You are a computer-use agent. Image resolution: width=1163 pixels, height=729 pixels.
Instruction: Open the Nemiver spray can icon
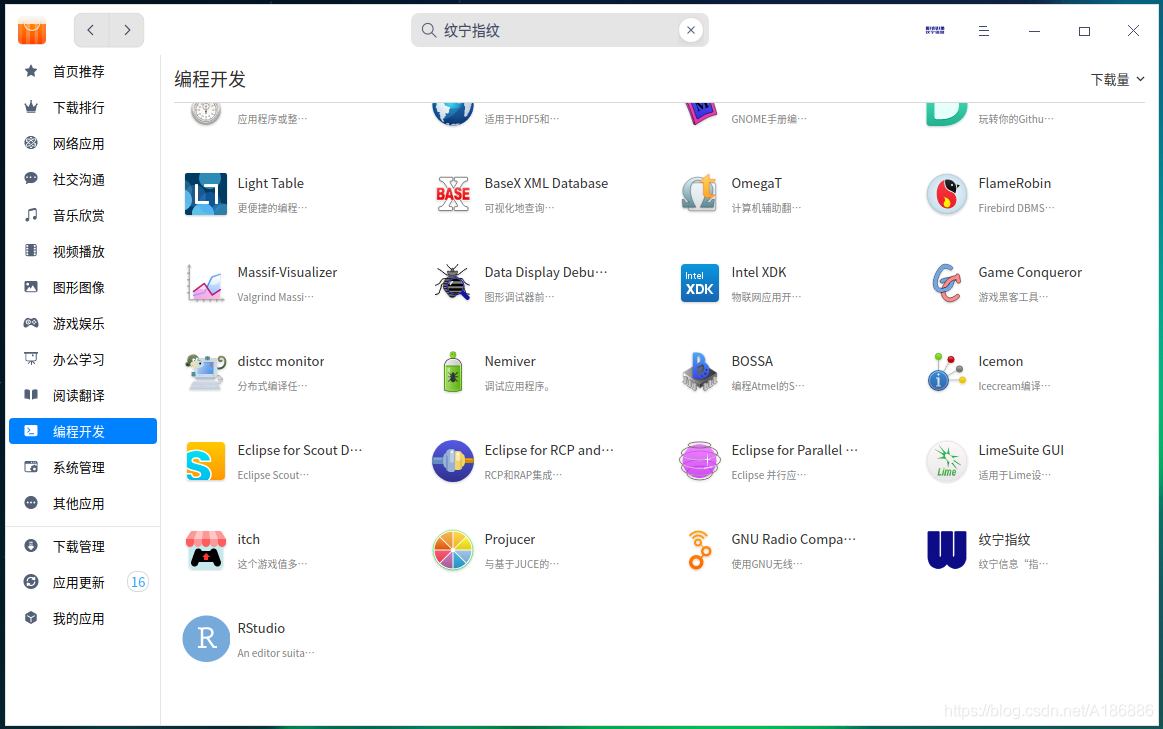pos(452,372)
